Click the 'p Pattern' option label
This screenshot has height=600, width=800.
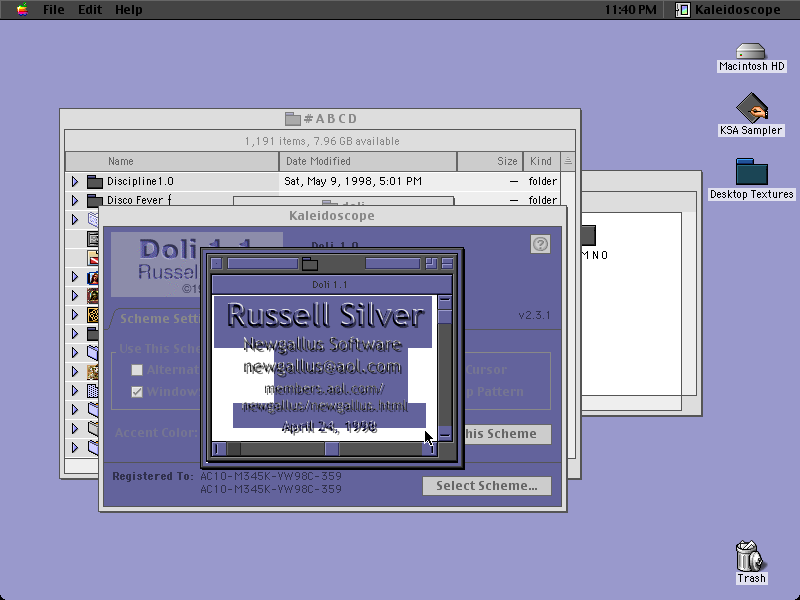(494, 392)
